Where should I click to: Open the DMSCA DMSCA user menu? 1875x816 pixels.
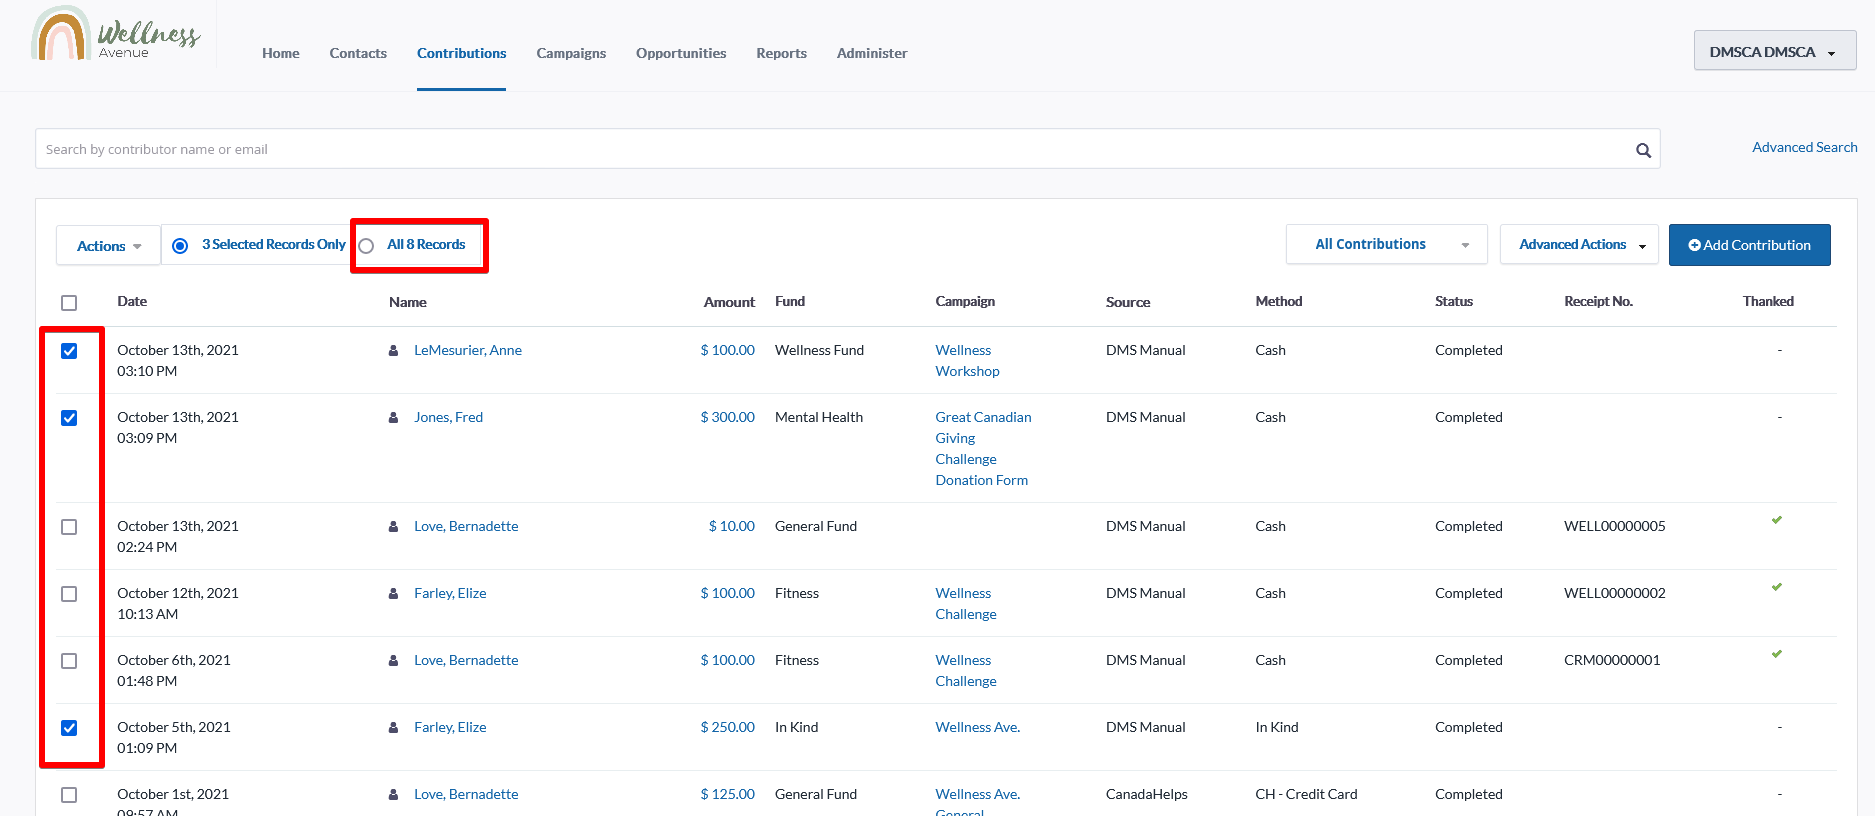pos(1775,51)
